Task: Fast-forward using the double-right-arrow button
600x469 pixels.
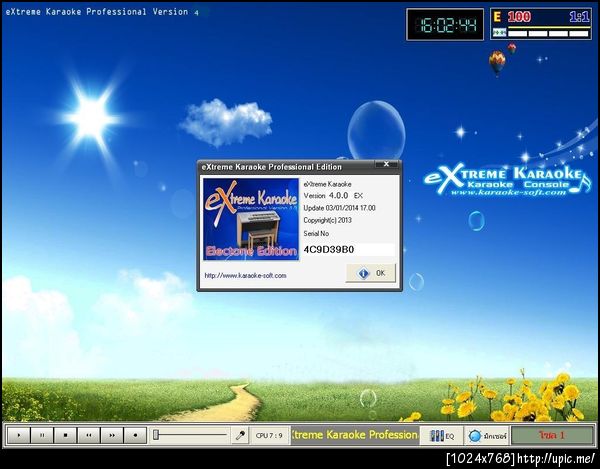Action: (x=112, y=435)
